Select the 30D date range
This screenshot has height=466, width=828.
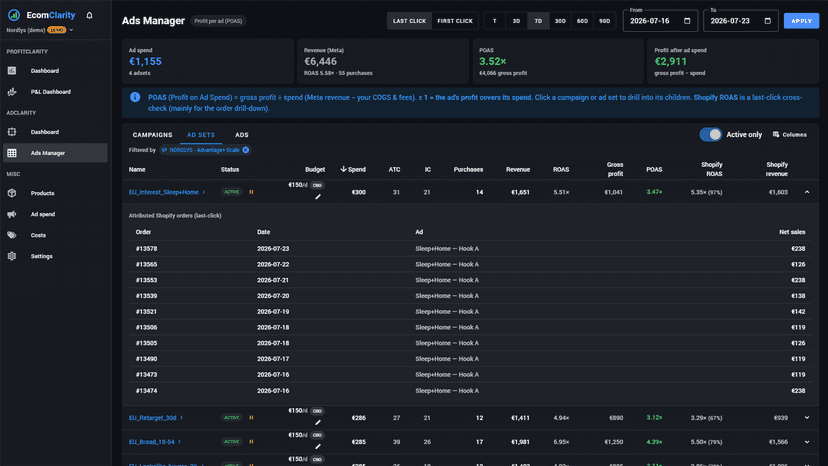point(560,21)
